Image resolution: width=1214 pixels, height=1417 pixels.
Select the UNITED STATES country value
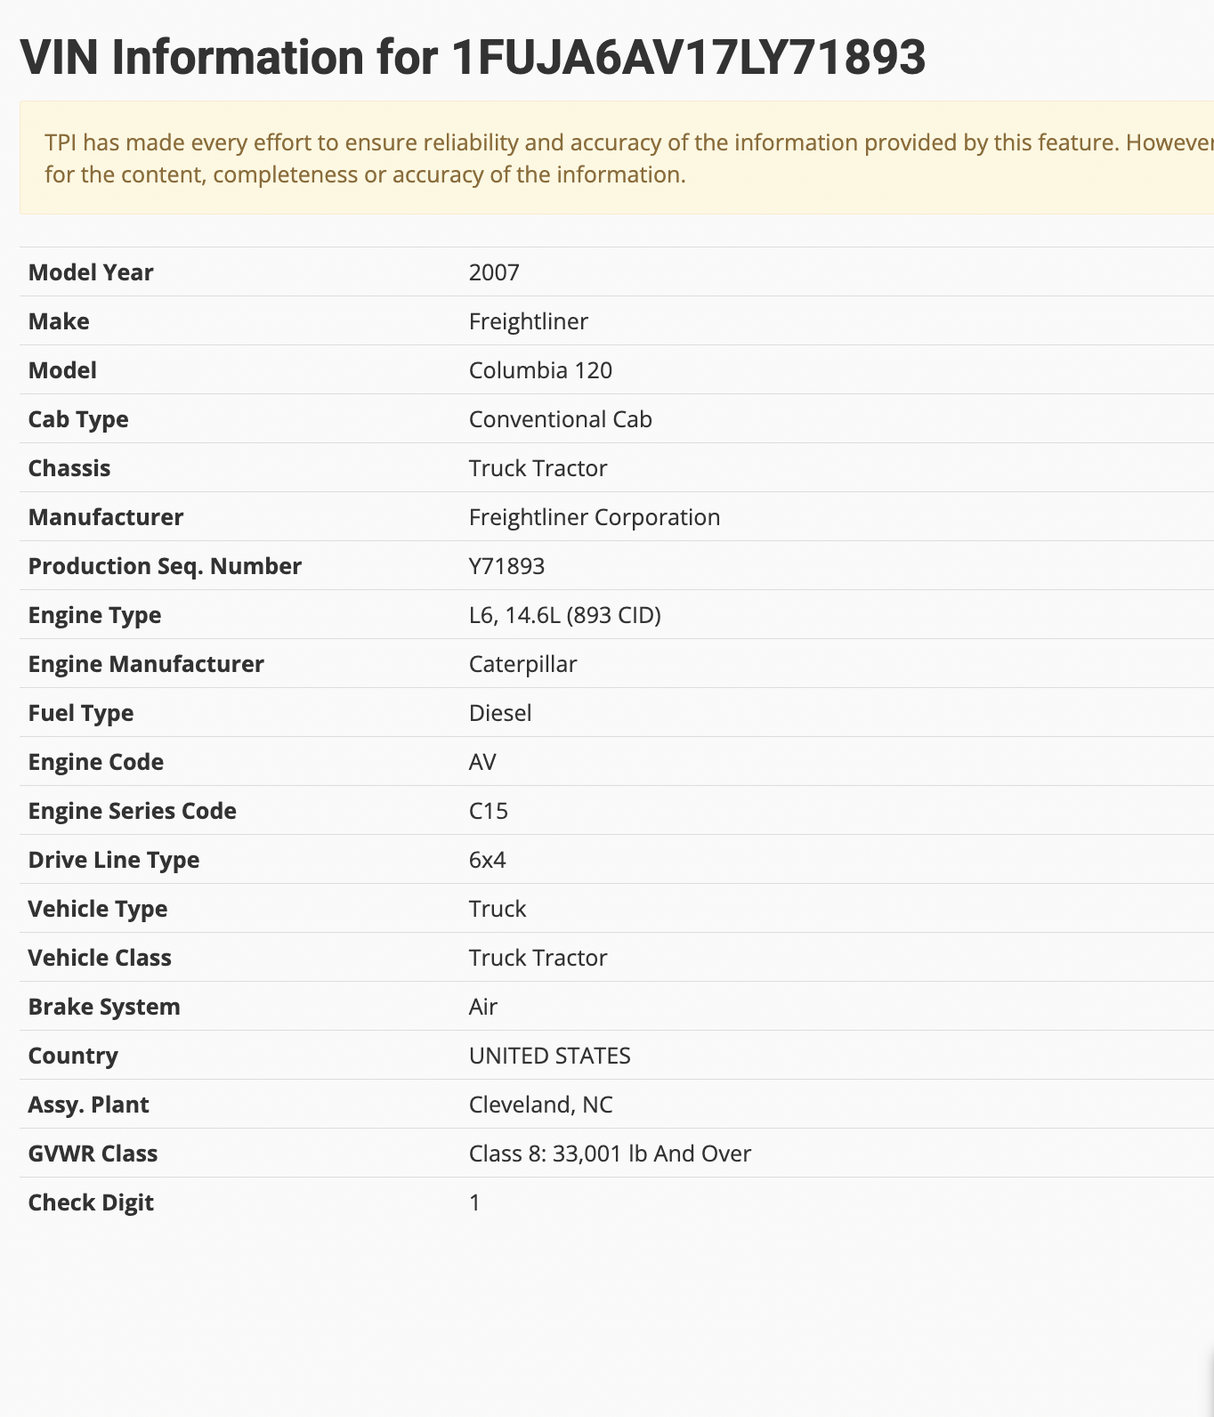coord(549,1056)
